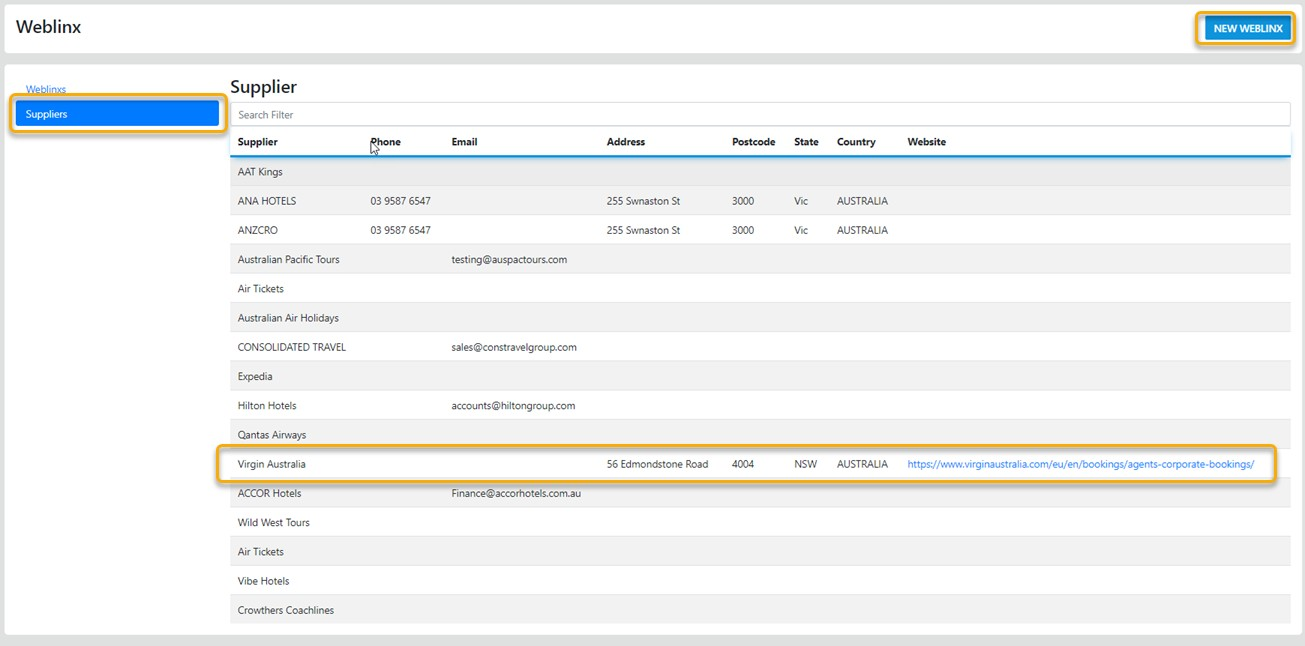Sort by the Supplier column header
The width and height of the screenshot is (1305, 646).
(258, 142)
